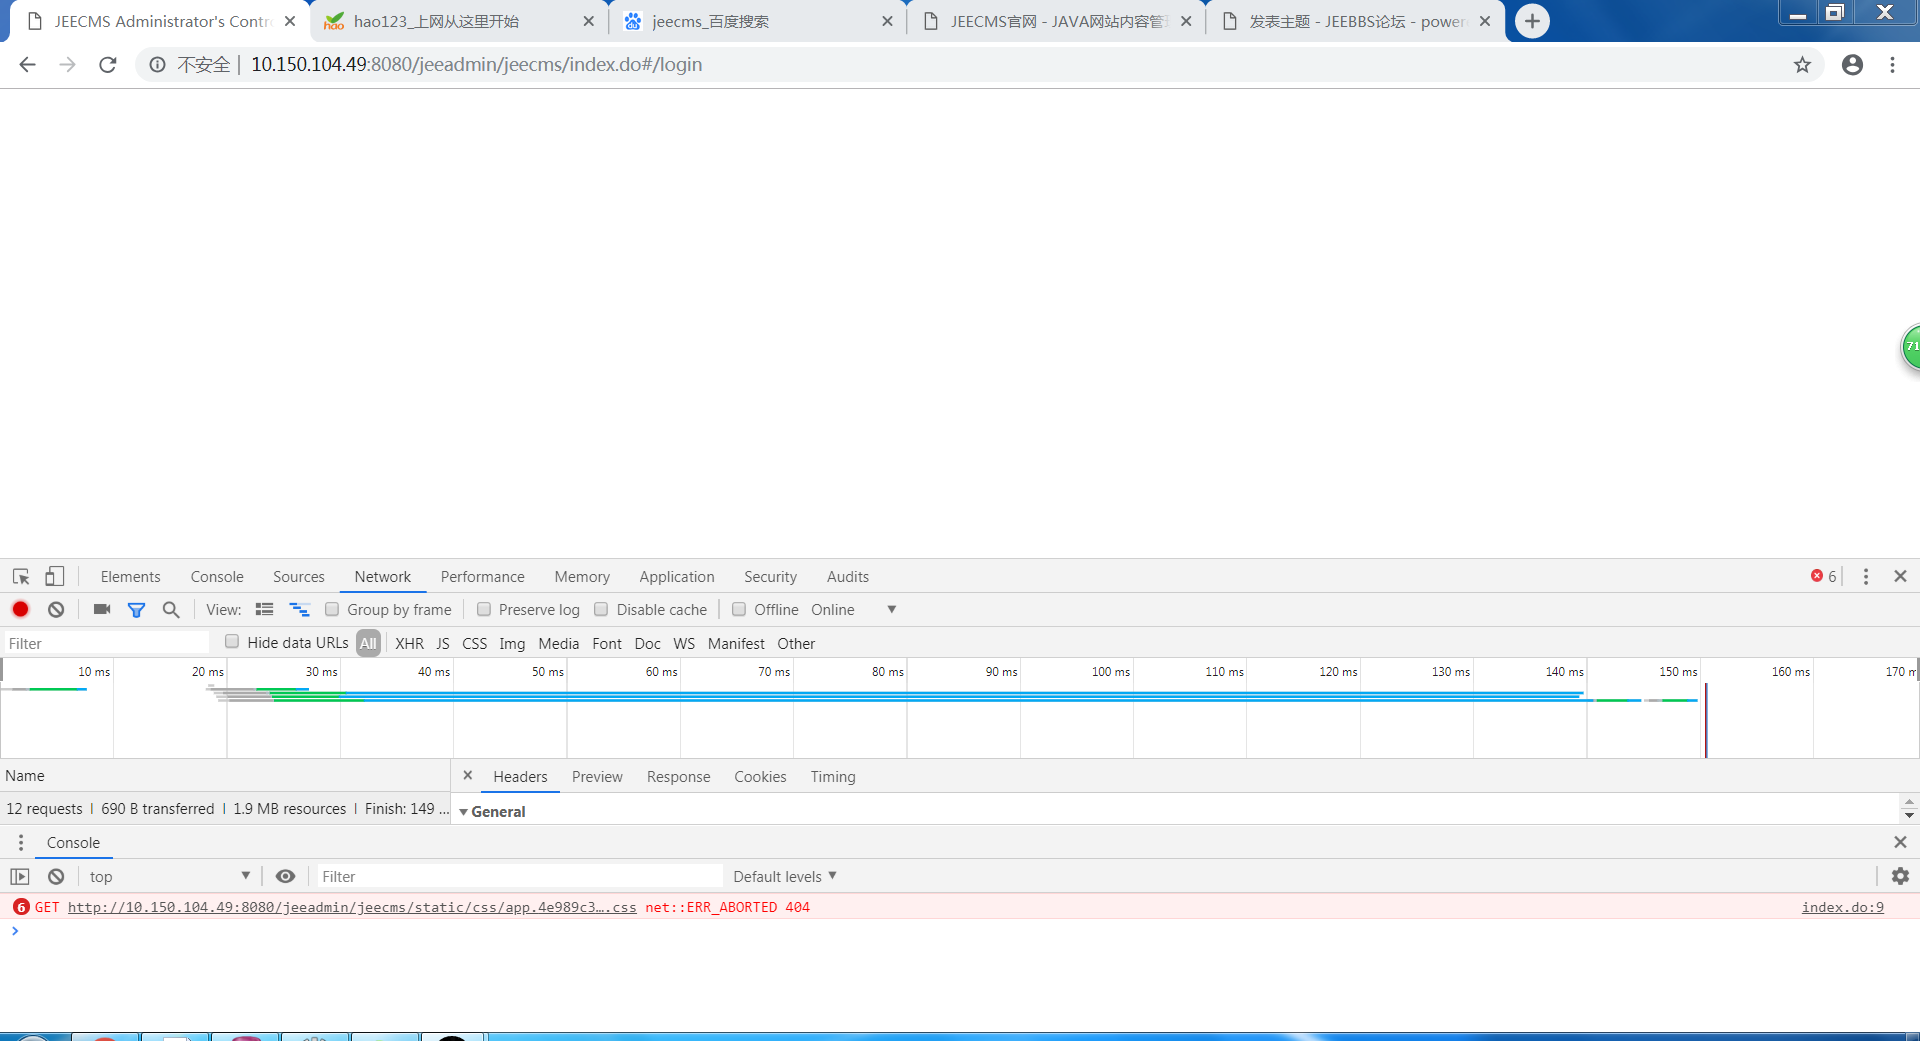Stop recording network log
The image size is (1920, 1041).
click(x=20, y=609)
